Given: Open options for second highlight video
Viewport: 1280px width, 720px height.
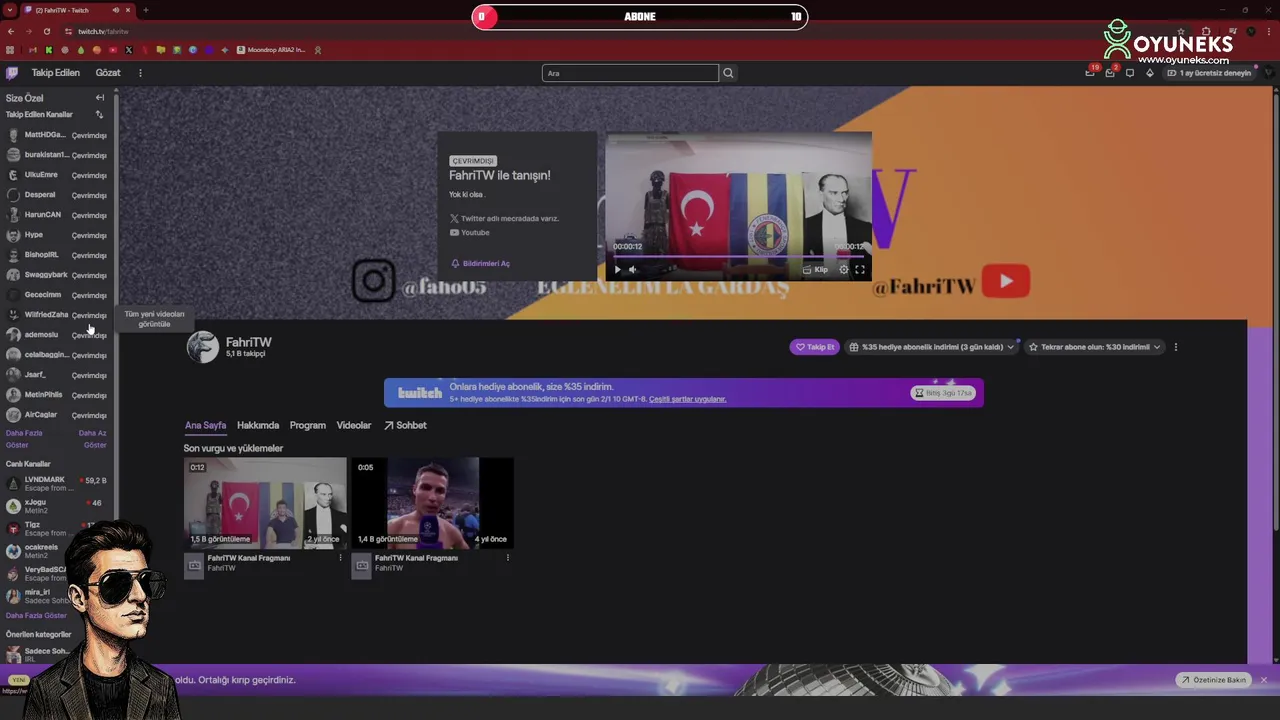Looking at the screenshot, I should (507, 558).
